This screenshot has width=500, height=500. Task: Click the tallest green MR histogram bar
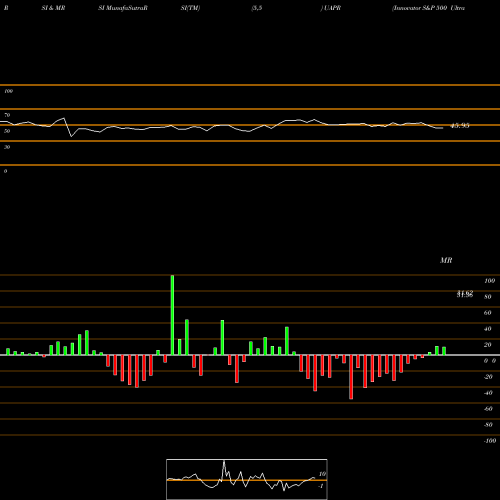pos(172,315)
